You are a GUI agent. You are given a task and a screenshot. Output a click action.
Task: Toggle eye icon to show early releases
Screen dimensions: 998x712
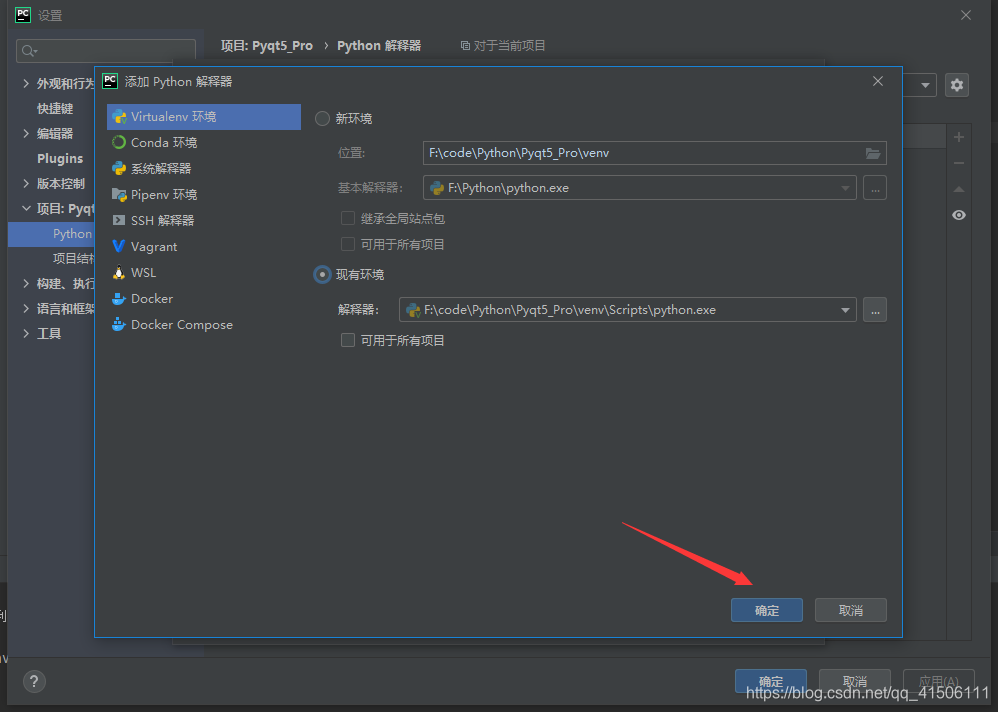[x=959, y=215]
